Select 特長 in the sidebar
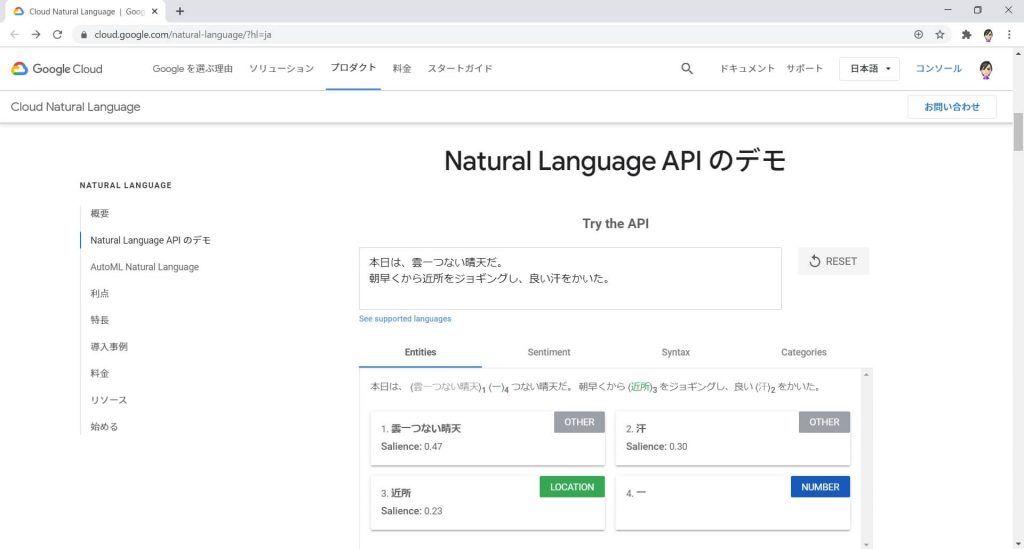Image resolution: width=1024 pixels, height=549 pixels. [100, 320]
